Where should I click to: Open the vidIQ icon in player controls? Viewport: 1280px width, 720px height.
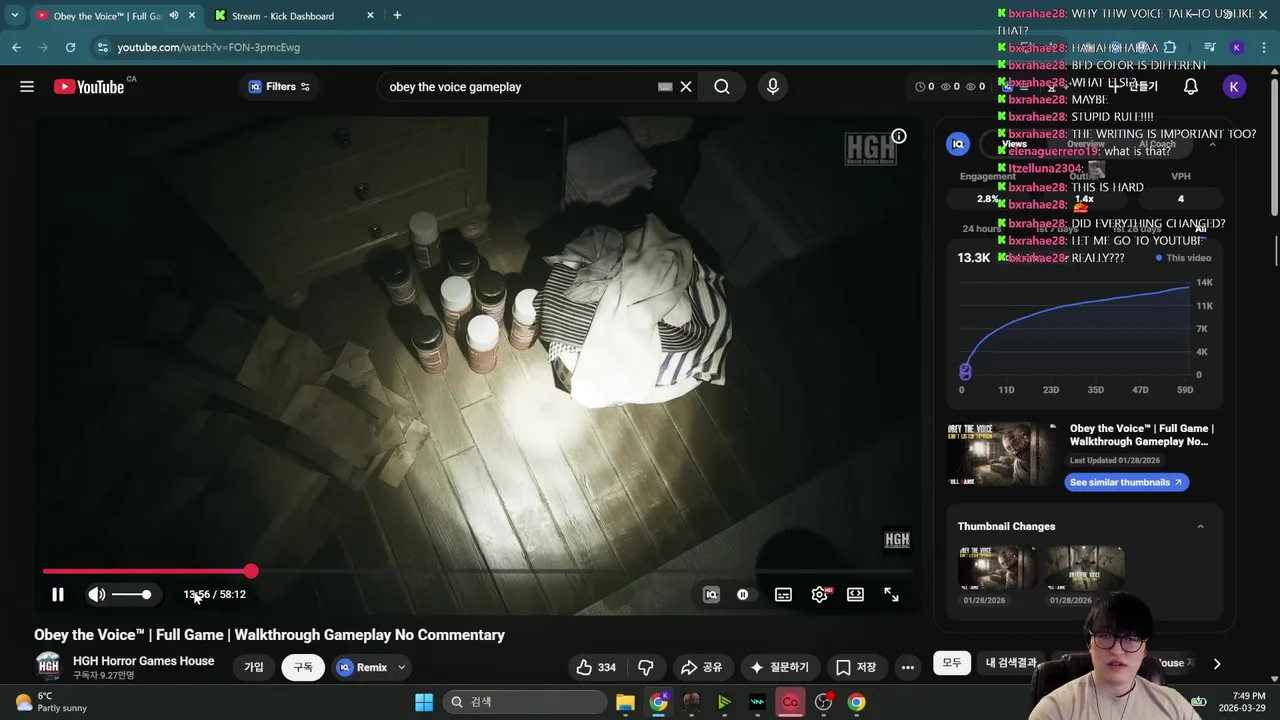point(711,594)
